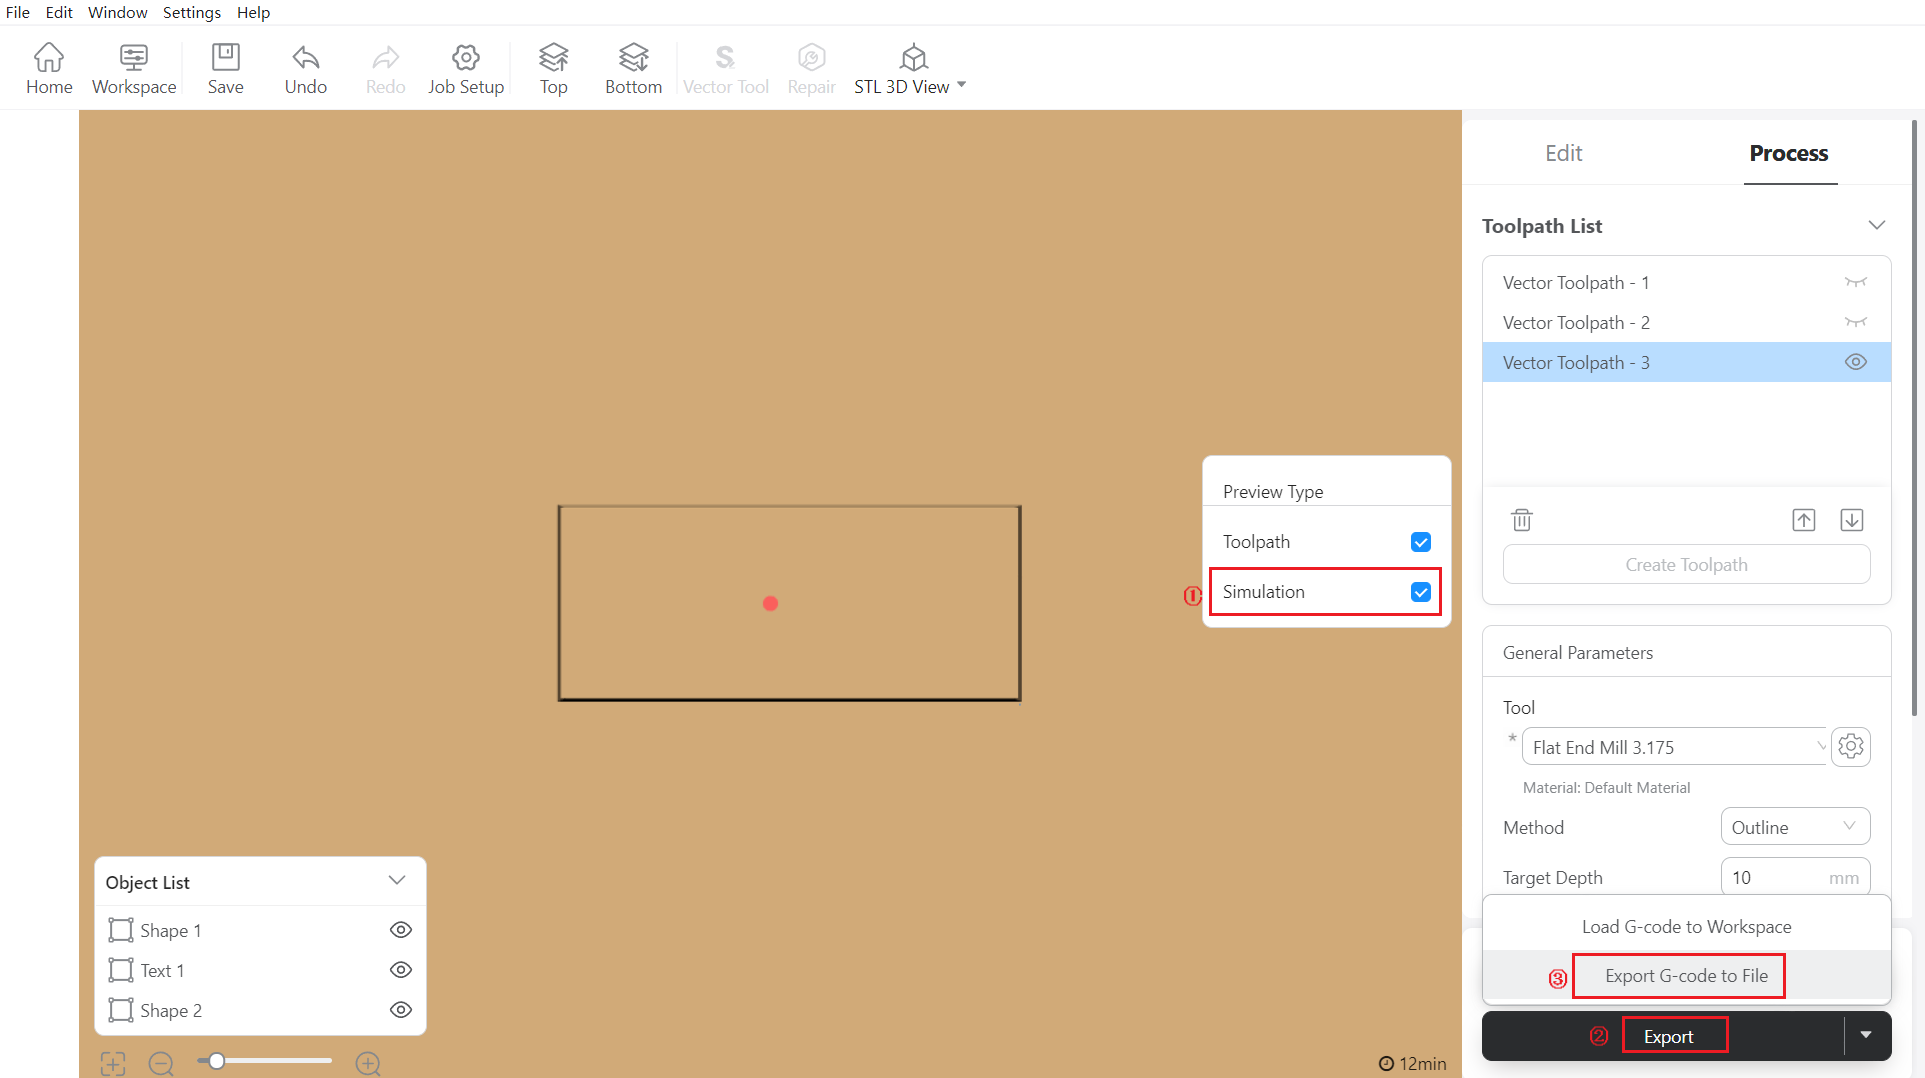Expand the Export button dropdown arrow
This screenshot has height=1078, width=1925.
coord(1866,1035)
